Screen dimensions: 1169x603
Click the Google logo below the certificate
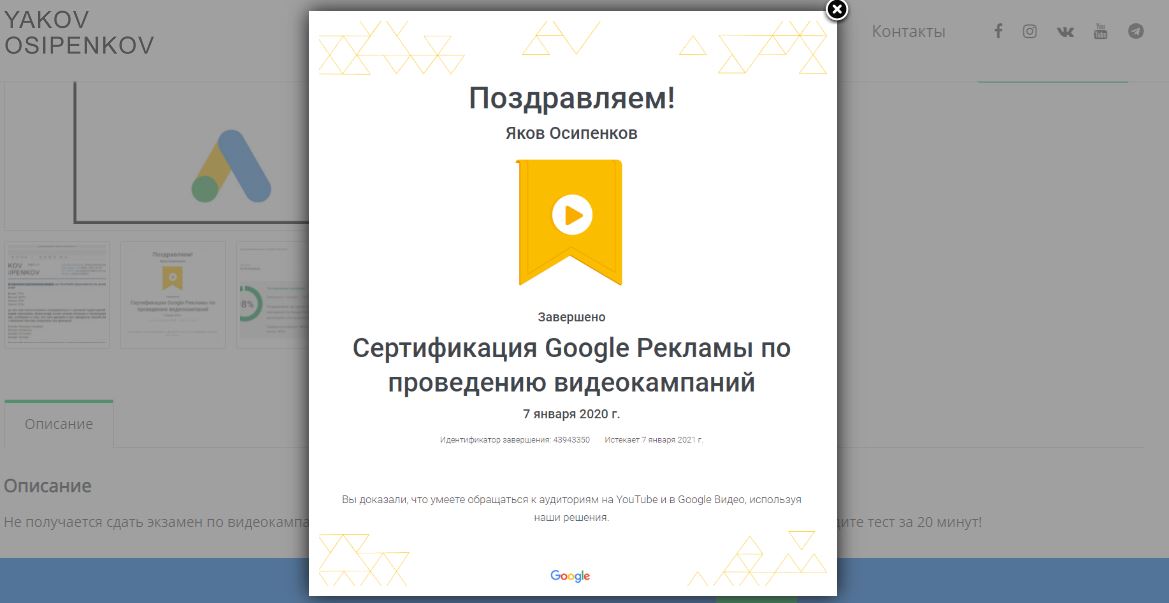coord(569,575)
